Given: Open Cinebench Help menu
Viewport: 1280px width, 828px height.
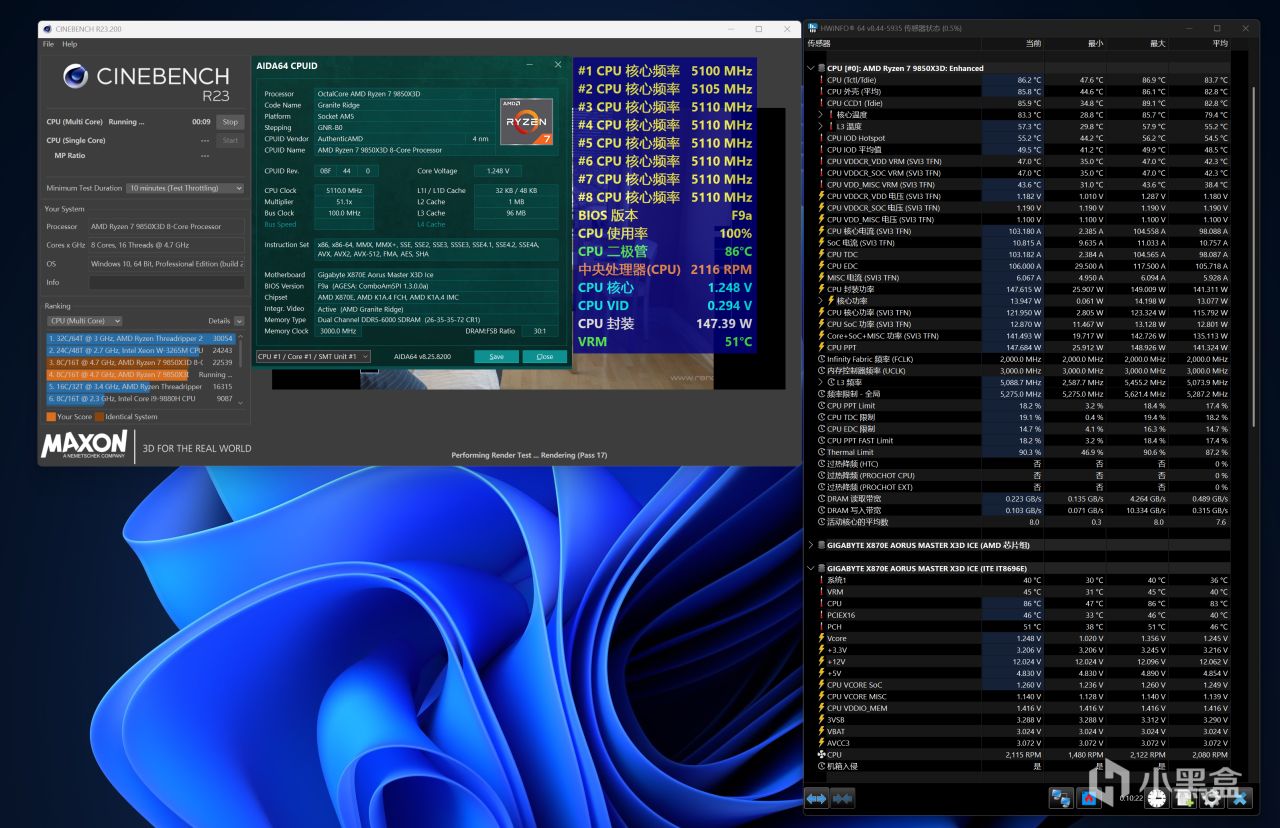Looking at the screenshot, I should tap(69, 44).
